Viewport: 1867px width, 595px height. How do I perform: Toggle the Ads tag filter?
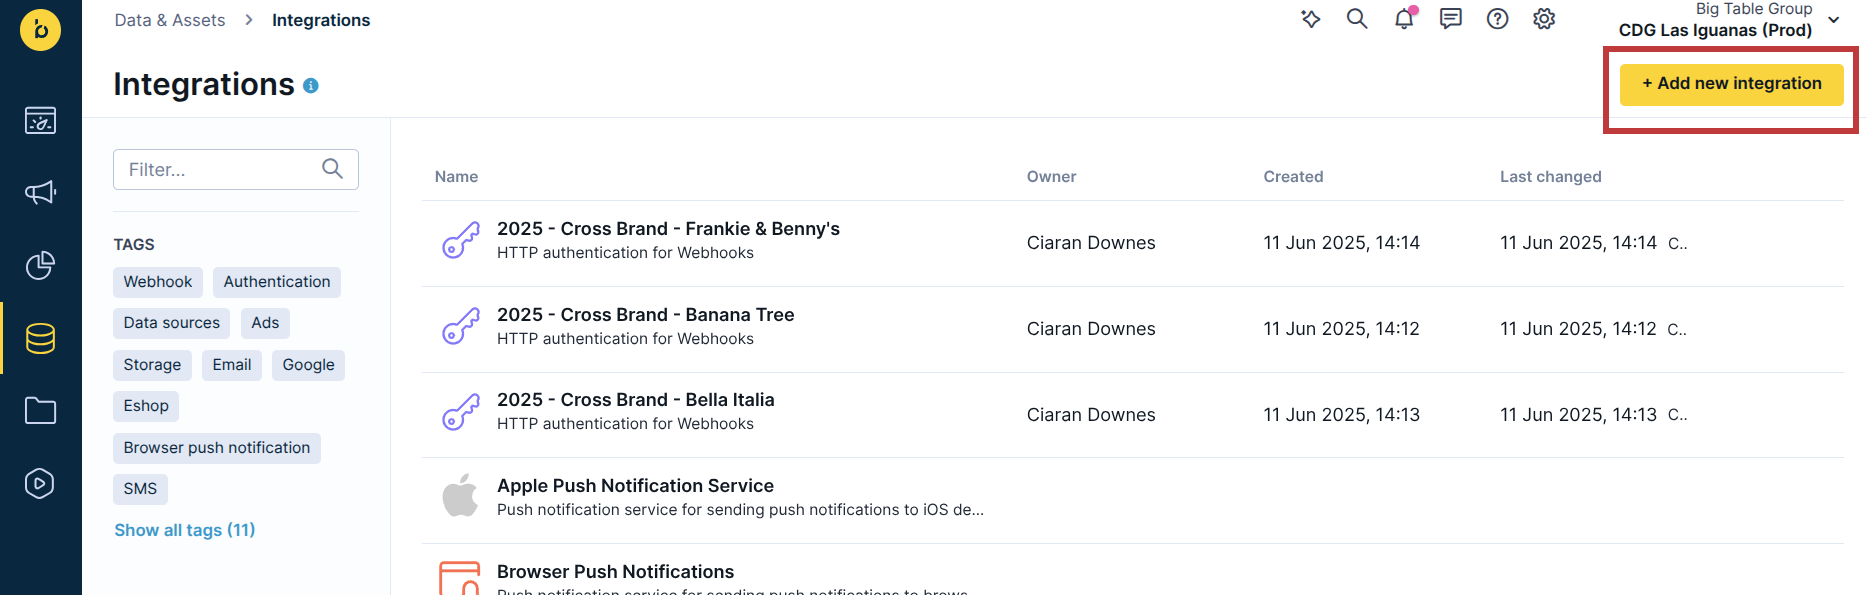pos(265,323)
